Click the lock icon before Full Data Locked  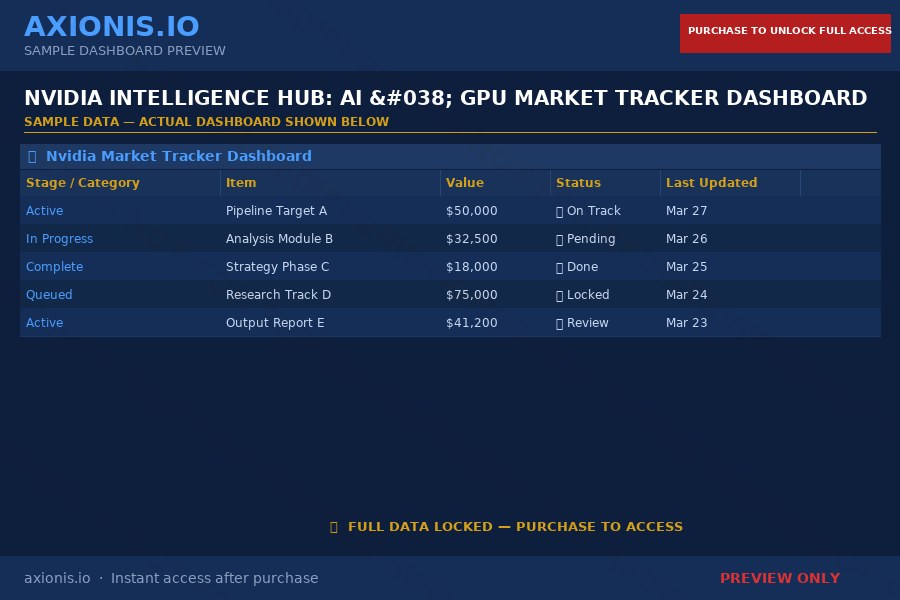click(334, 527)
